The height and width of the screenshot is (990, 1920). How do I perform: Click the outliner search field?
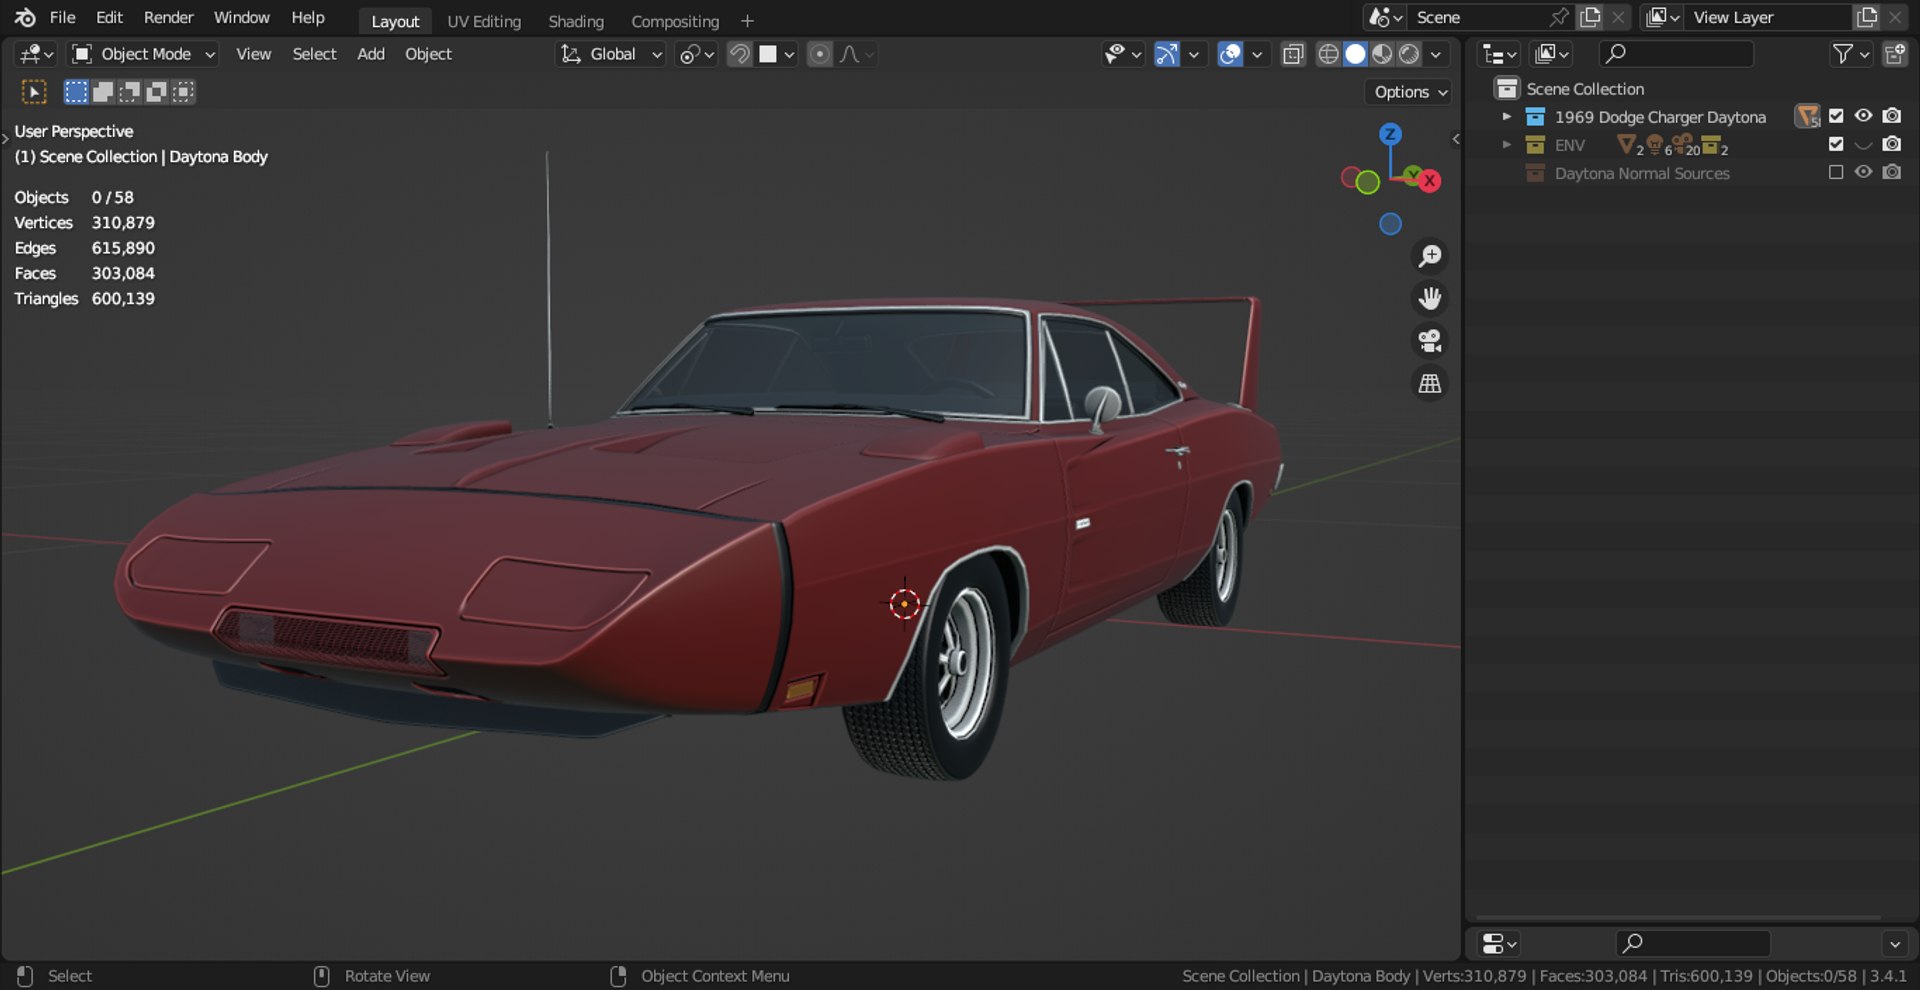point(1676,54)
